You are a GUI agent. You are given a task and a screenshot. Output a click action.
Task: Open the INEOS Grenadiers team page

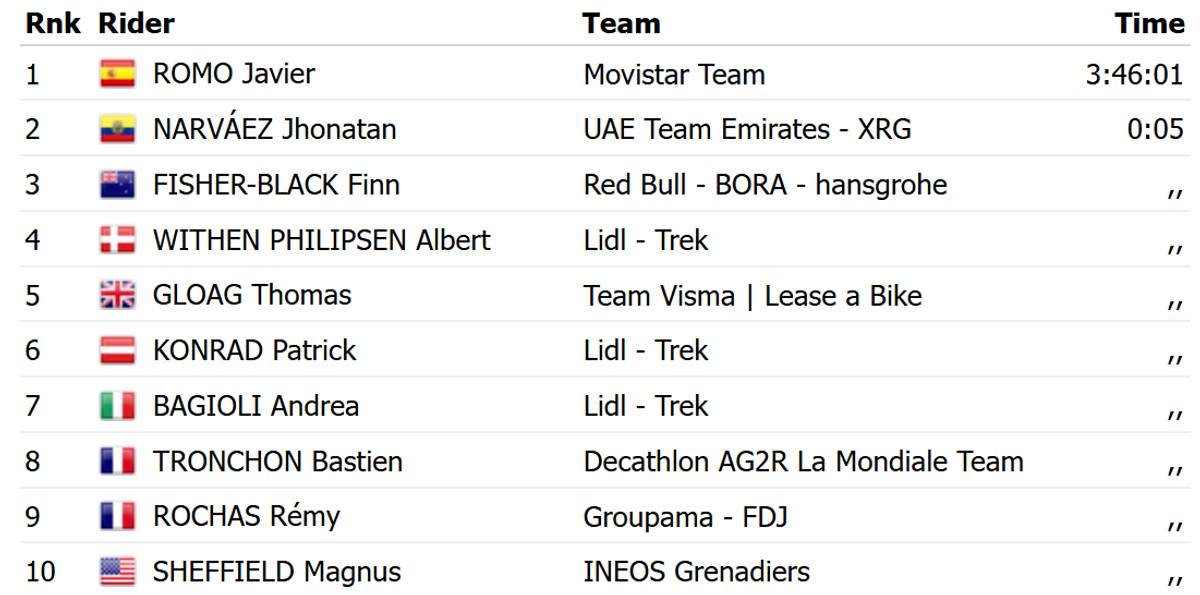(x=696, y=572)
